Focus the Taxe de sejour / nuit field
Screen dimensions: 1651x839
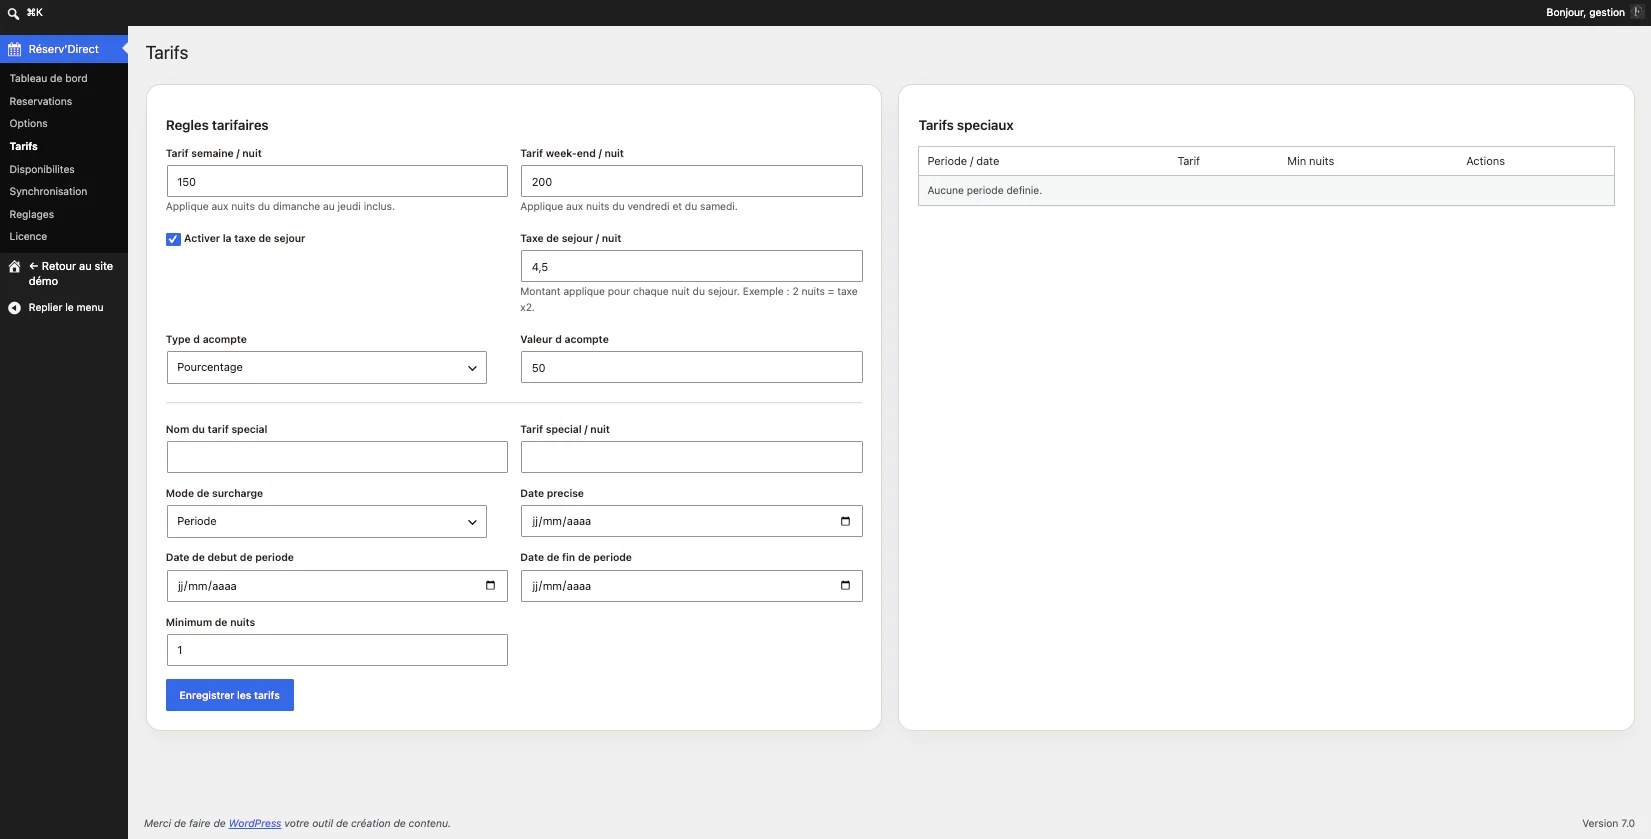click(x=691, y=266)
